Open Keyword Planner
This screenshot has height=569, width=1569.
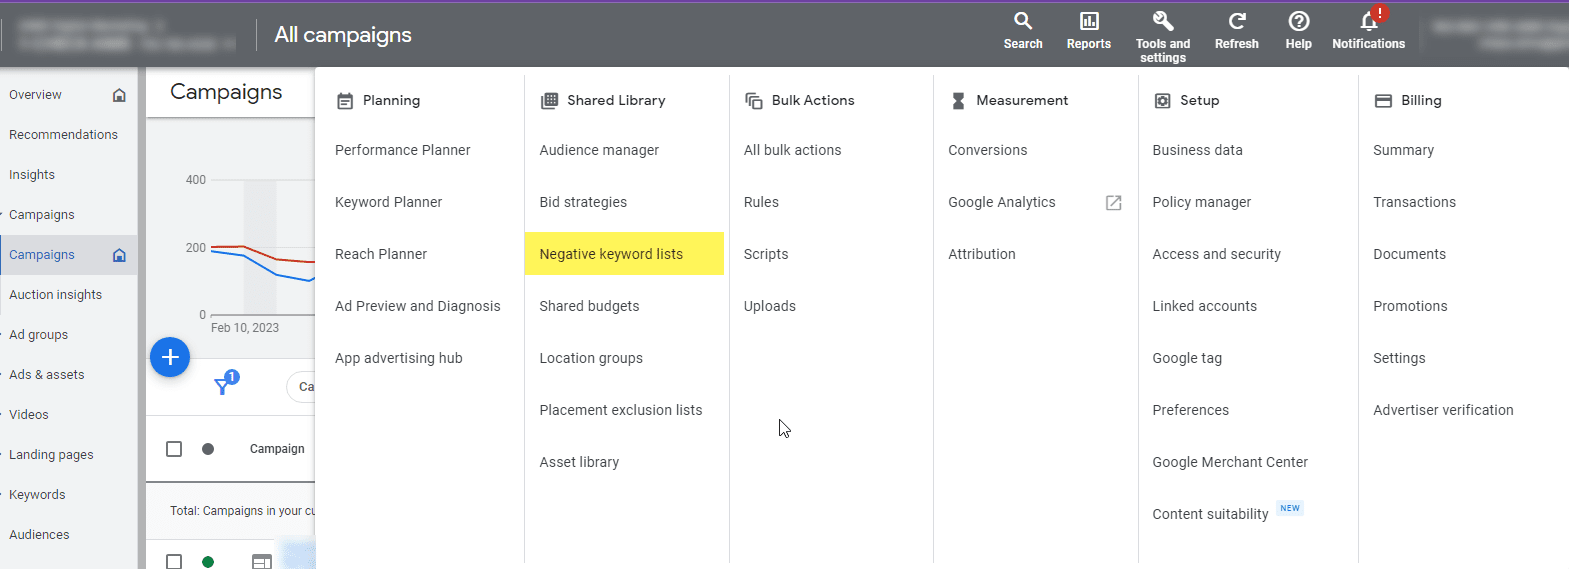(388, 202)
